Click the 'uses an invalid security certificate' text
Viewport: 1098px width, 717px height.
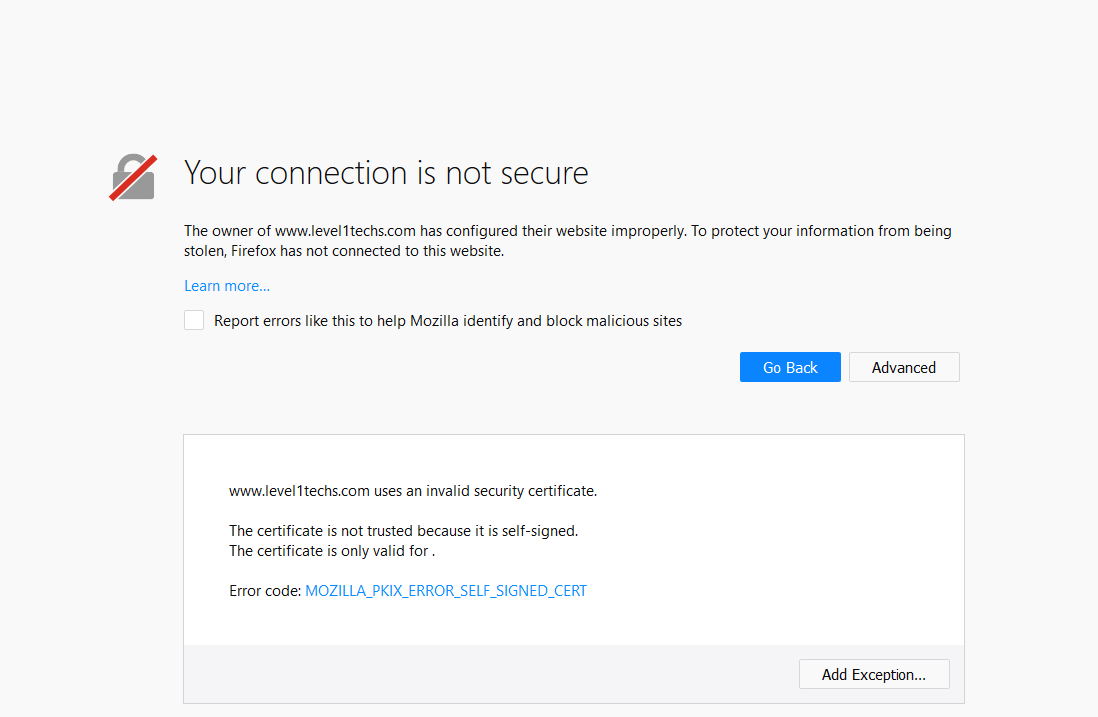point(485,491)
